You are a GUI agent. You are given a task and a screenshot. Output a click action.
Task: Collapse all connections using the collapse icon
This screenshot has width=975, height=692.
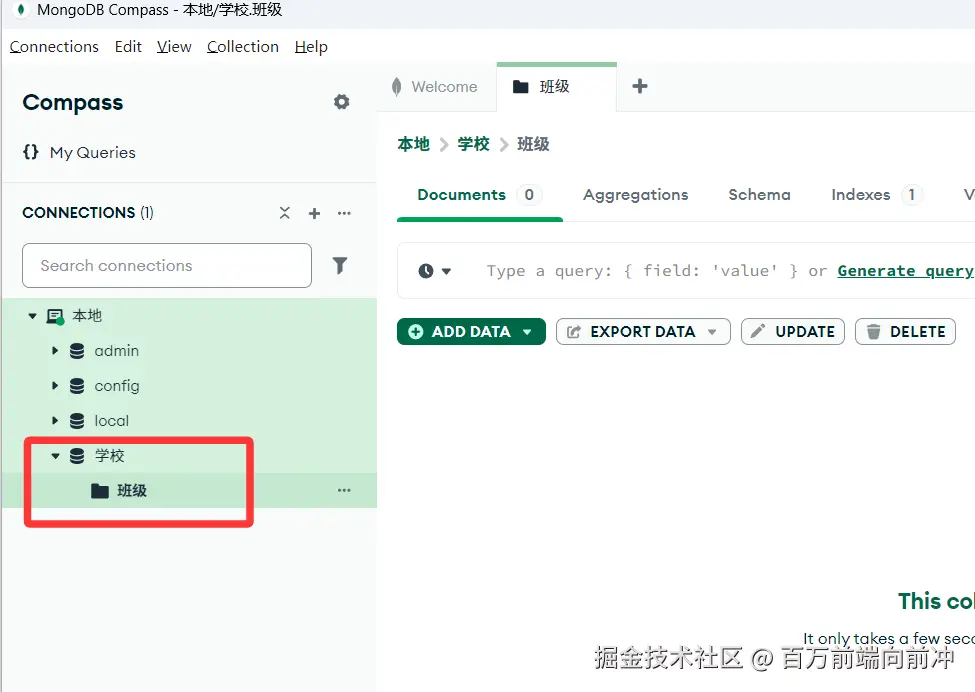pos(285,212)
